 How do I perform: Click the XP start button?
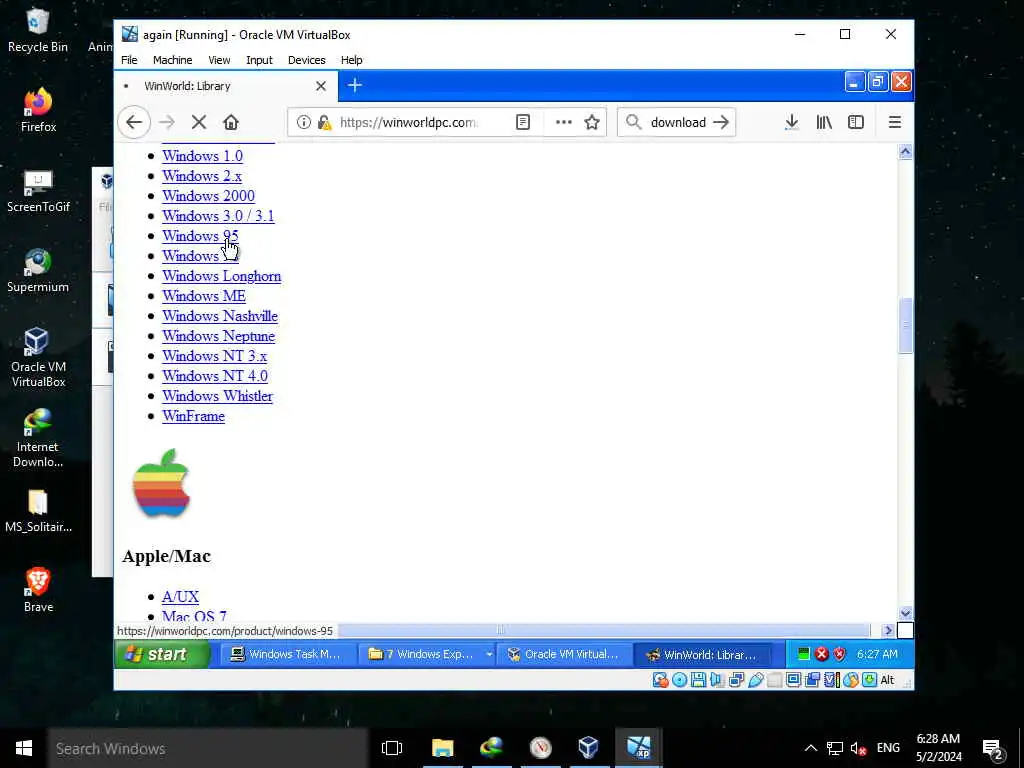click(x=163, y=654)
